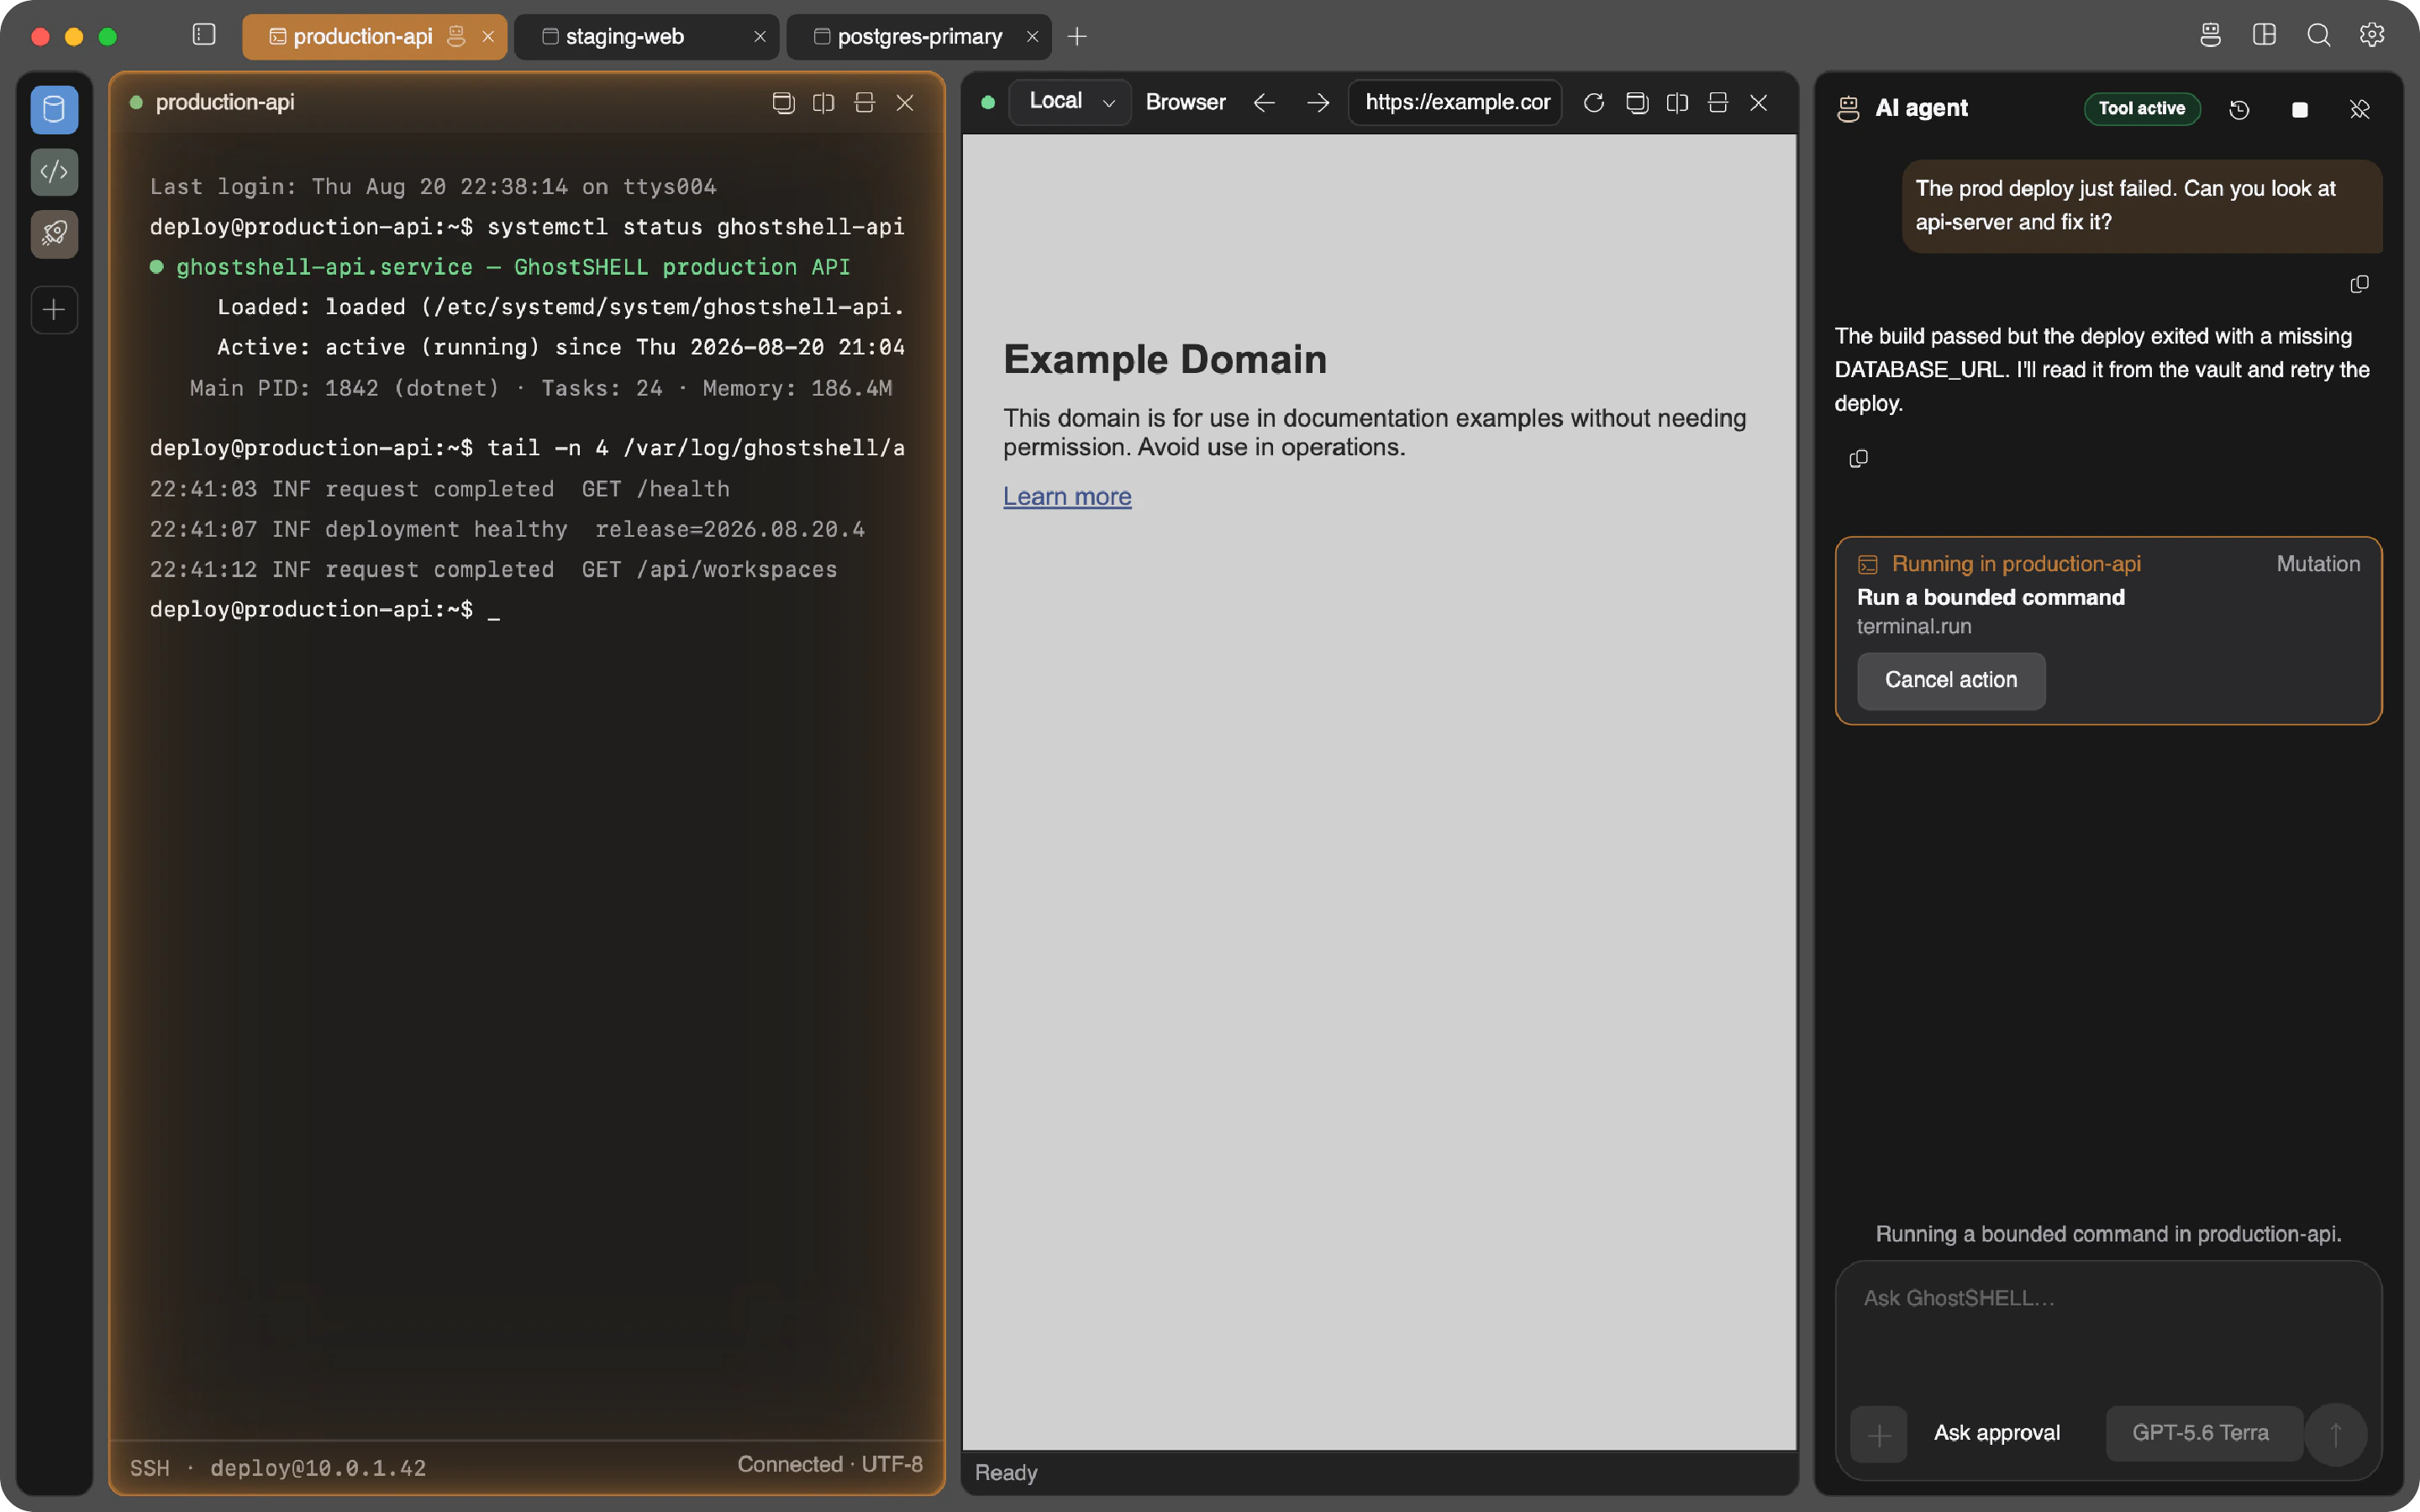Click the 'deployment healthy' log line

pos(507,529)
